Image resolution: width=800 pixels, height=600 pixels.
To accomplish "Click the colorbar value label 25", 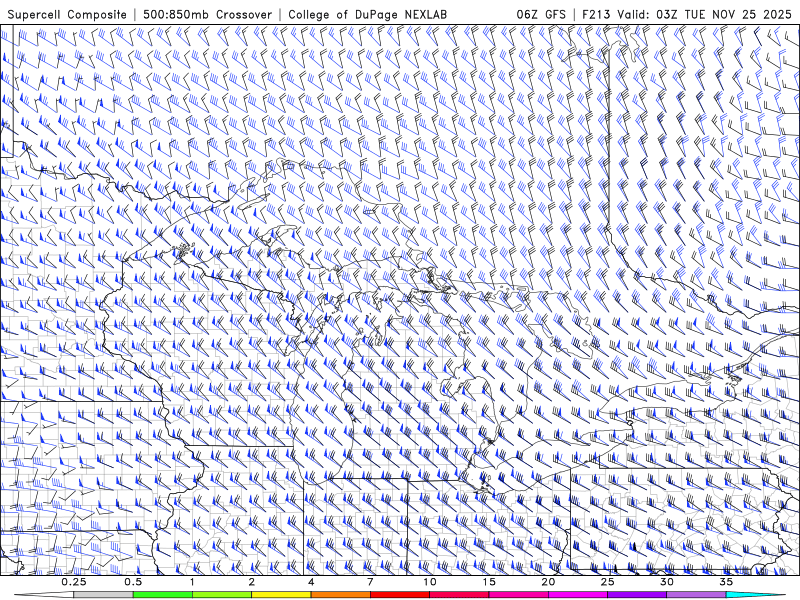I will tap(607, 582).
